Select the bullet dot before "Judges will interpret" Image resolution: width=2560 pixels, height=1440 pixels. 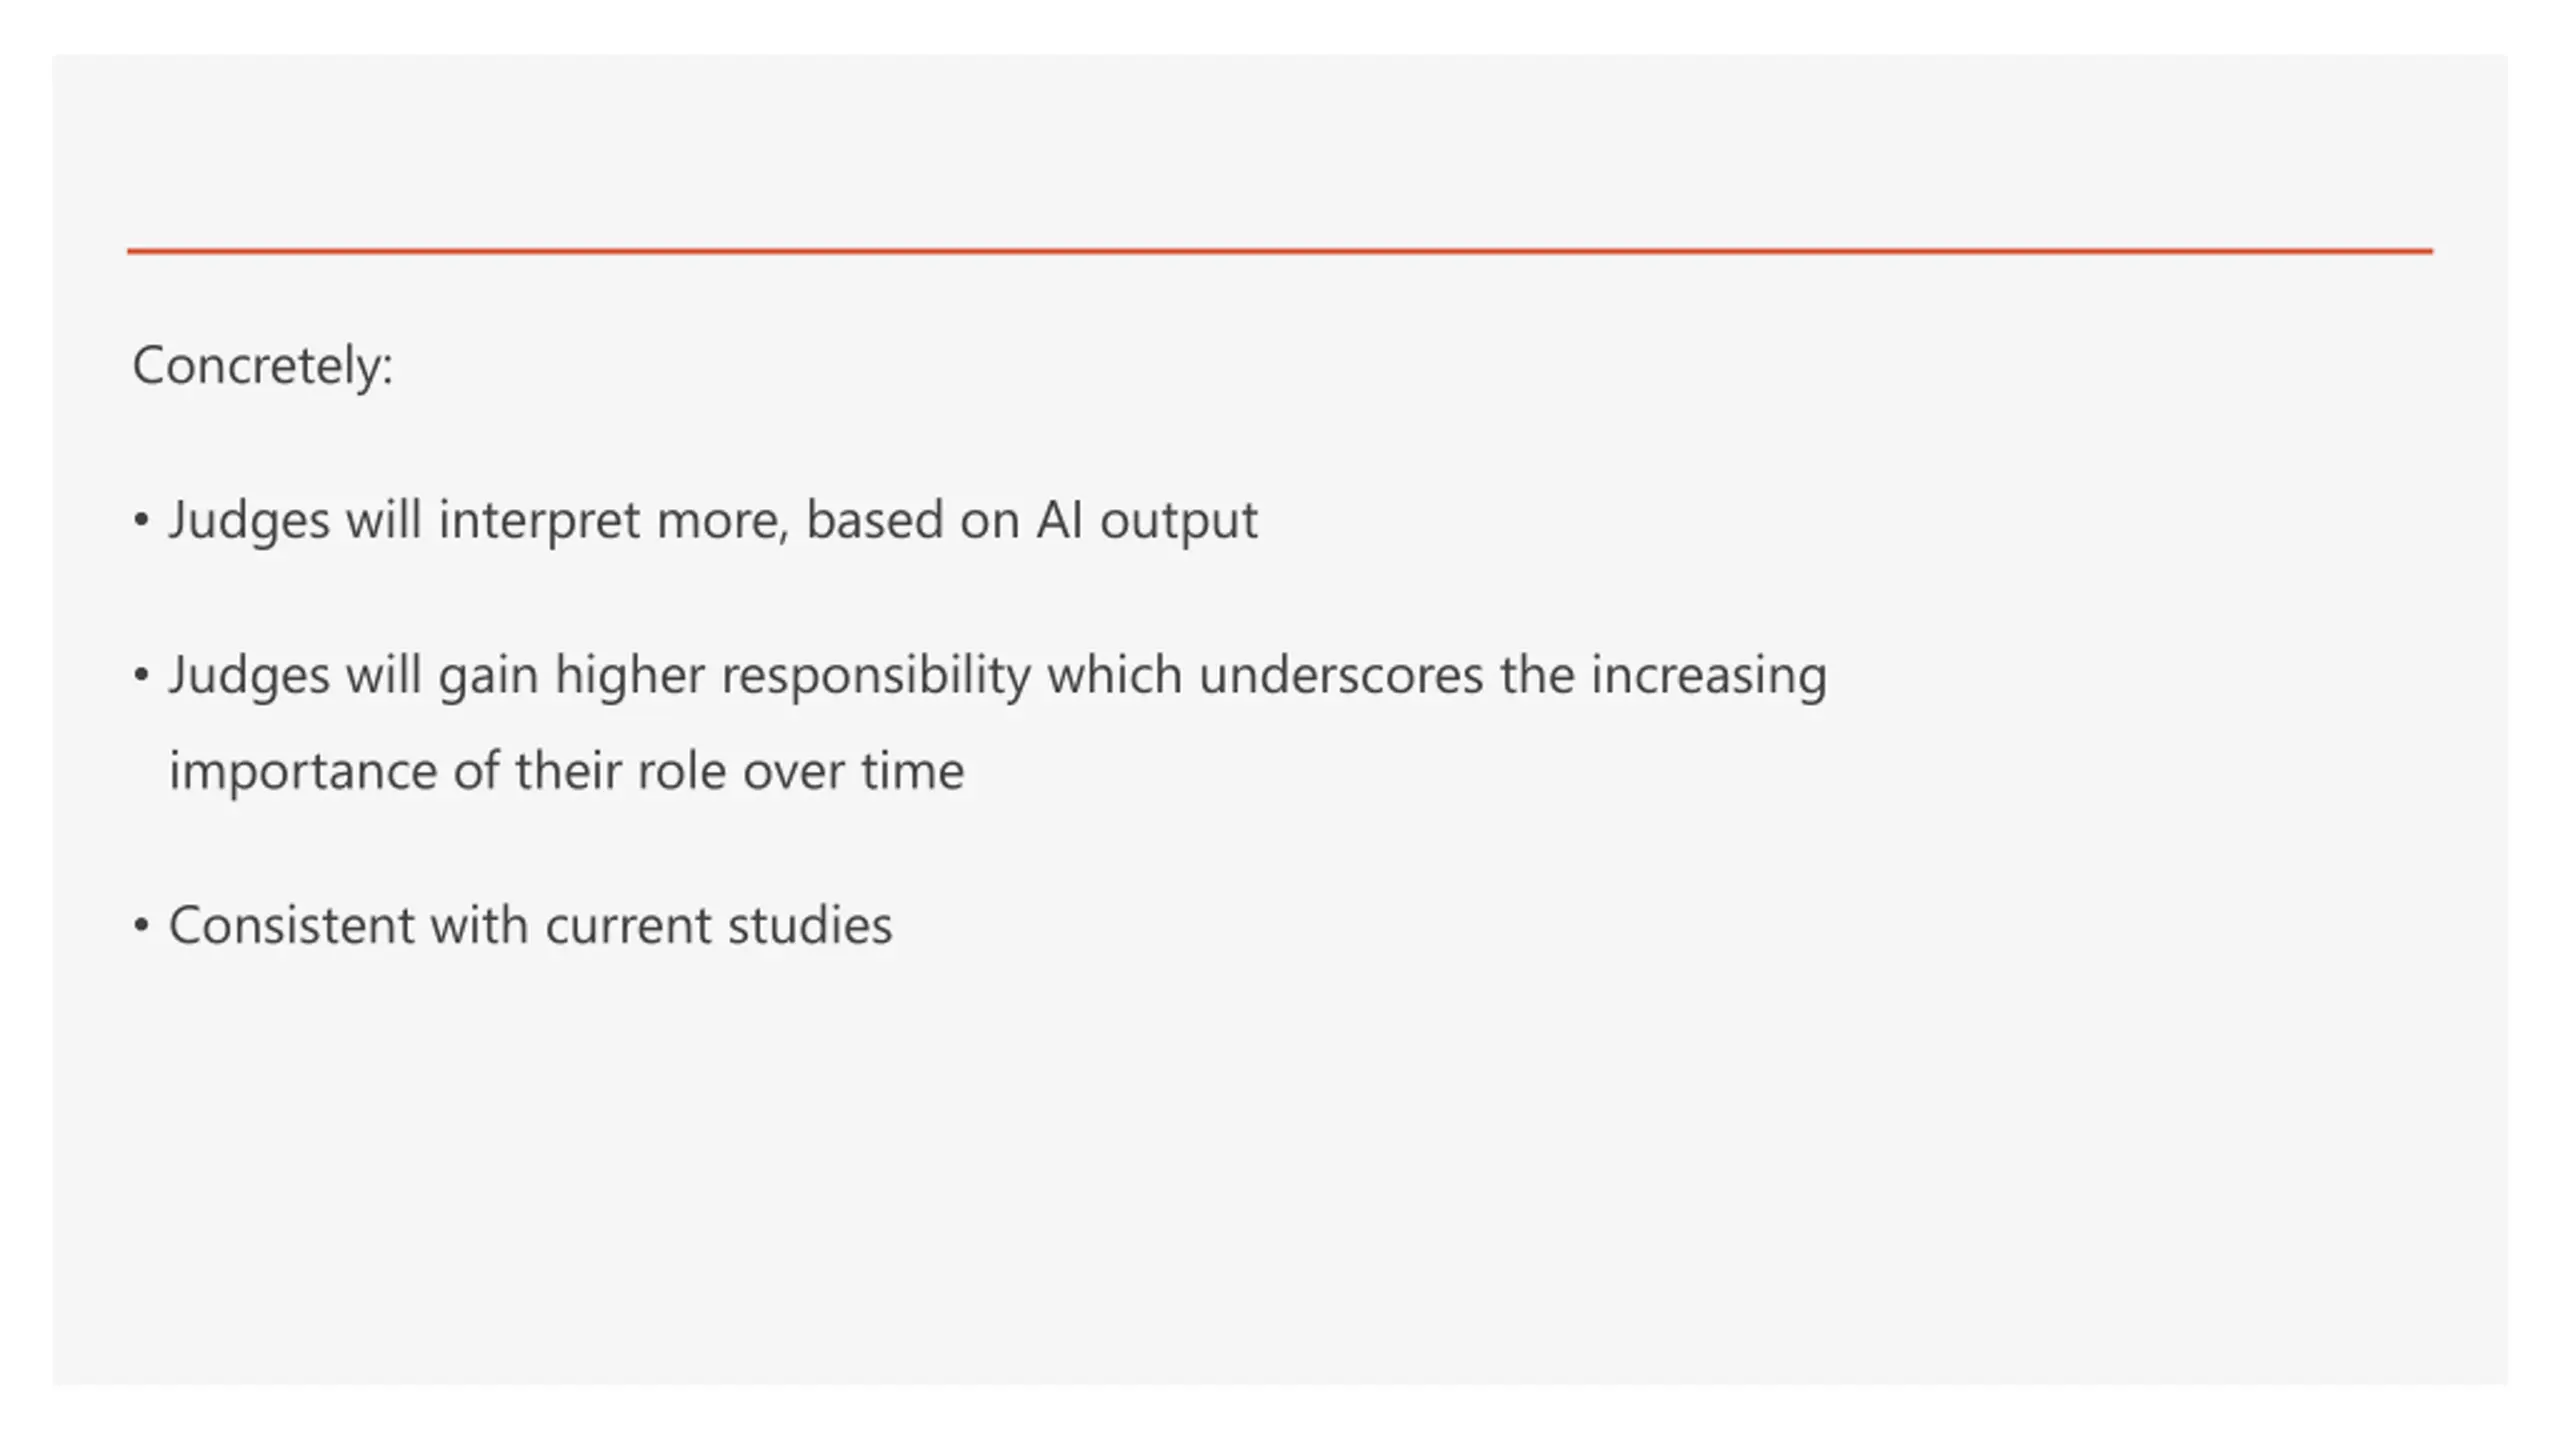point(141,521)
